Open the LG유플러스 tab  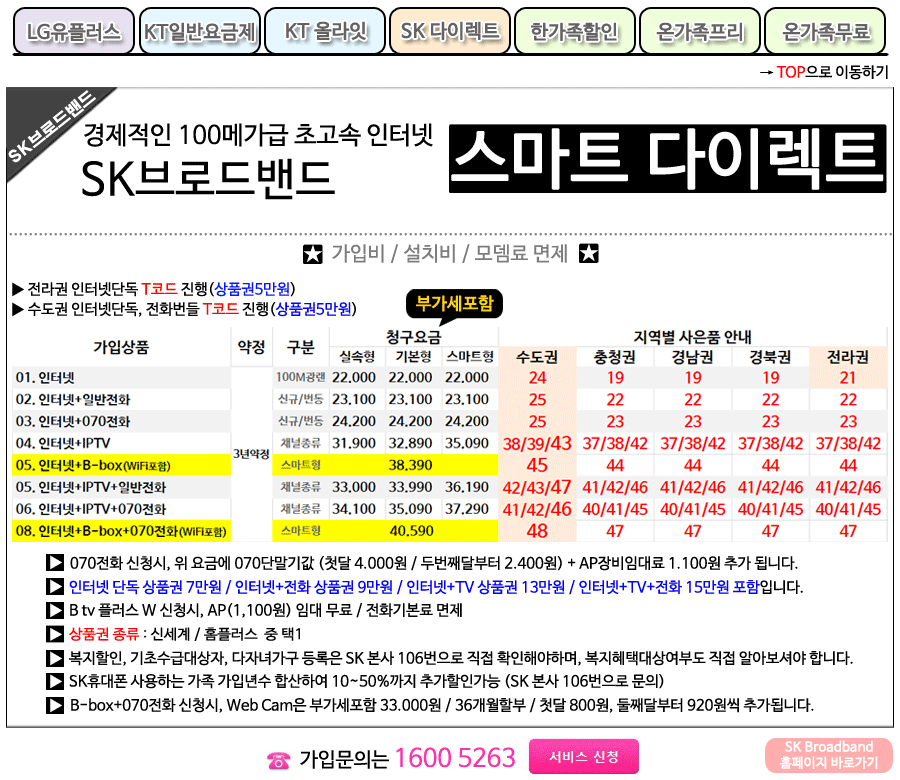pyautogui.click(x=73, y=32)
